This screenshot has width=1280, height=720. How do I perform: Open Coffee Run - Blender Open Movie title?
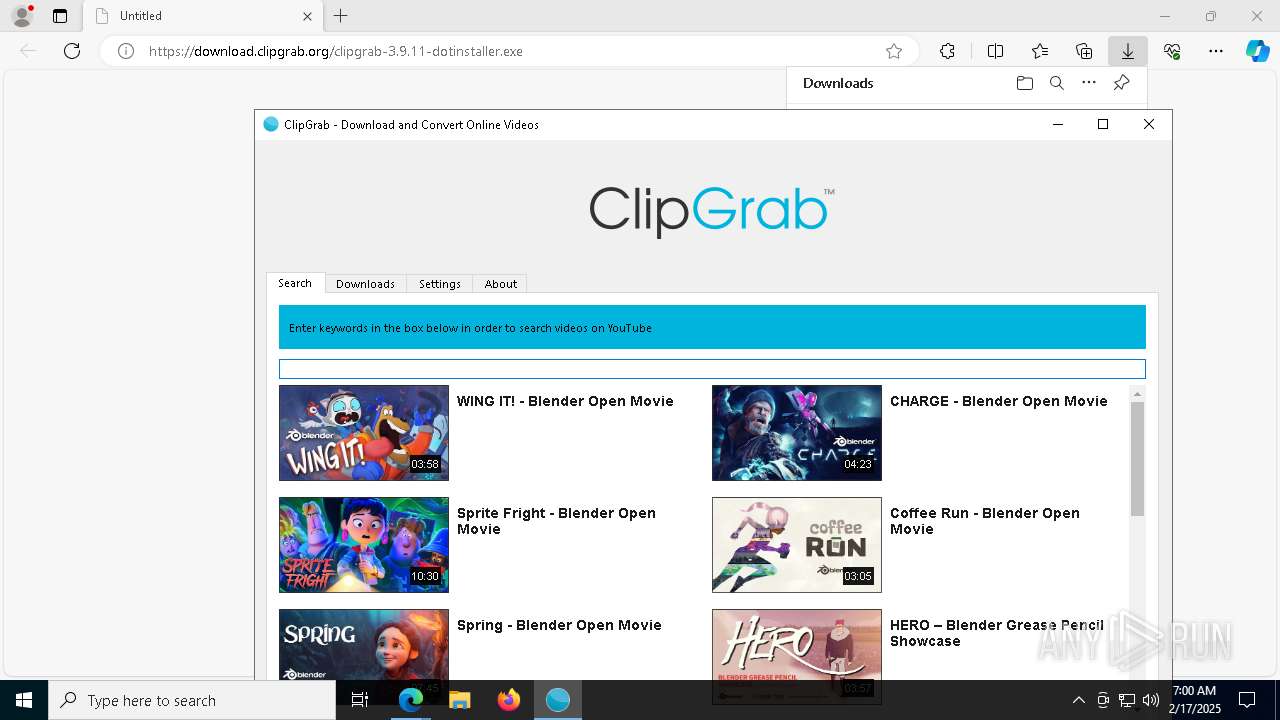coord(985,521)
